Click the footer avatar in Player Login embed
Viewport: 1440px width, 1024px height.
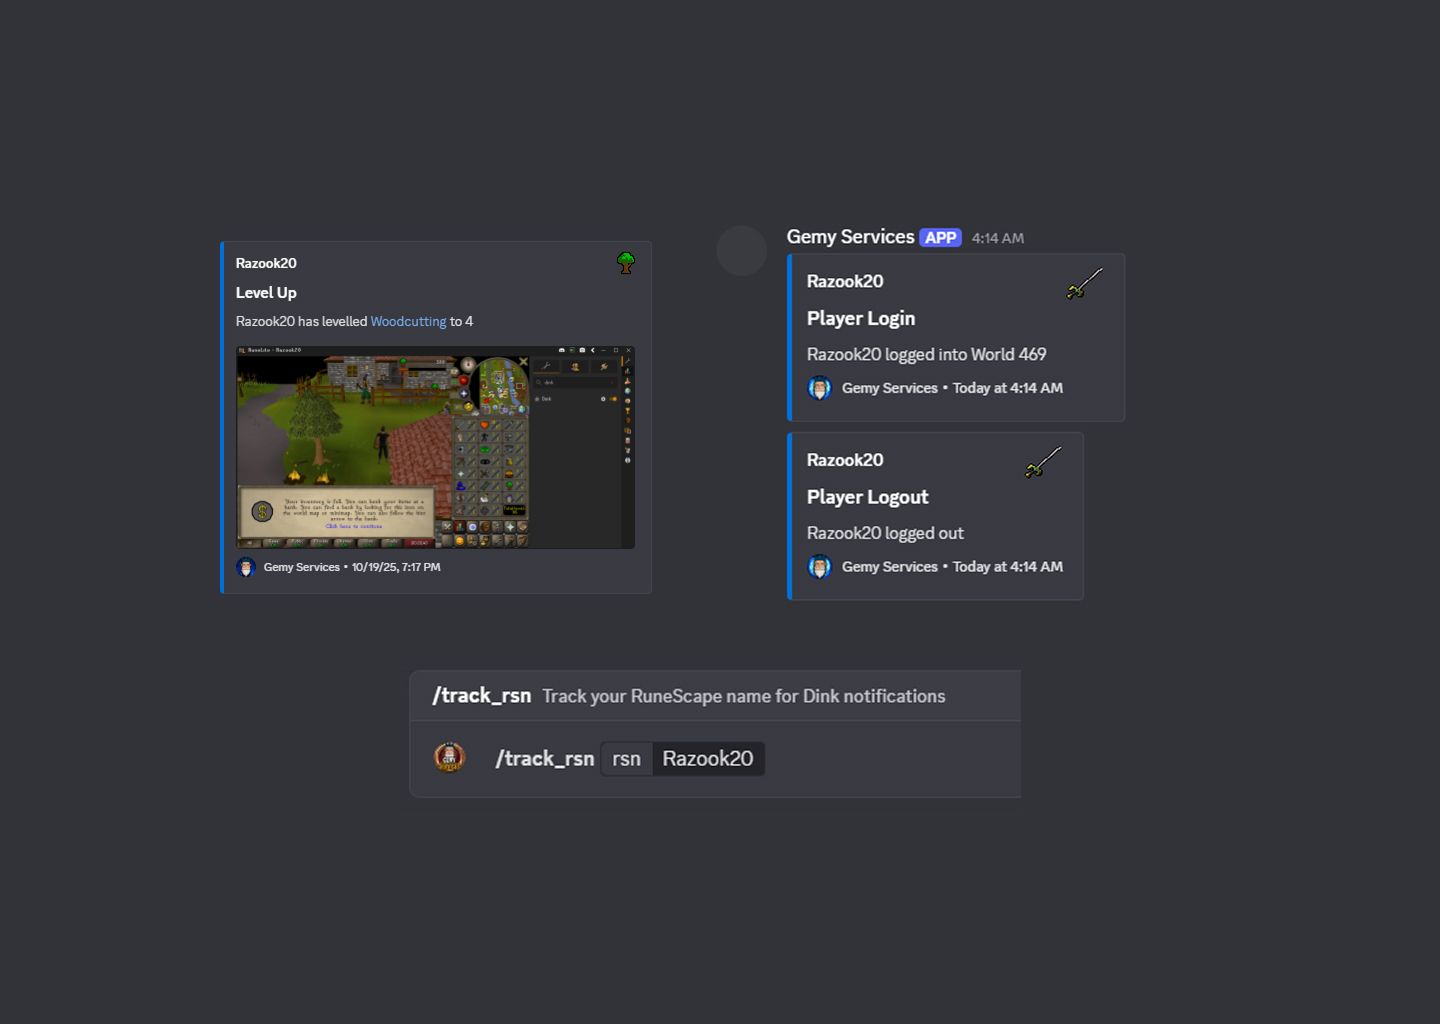point(820,388)
